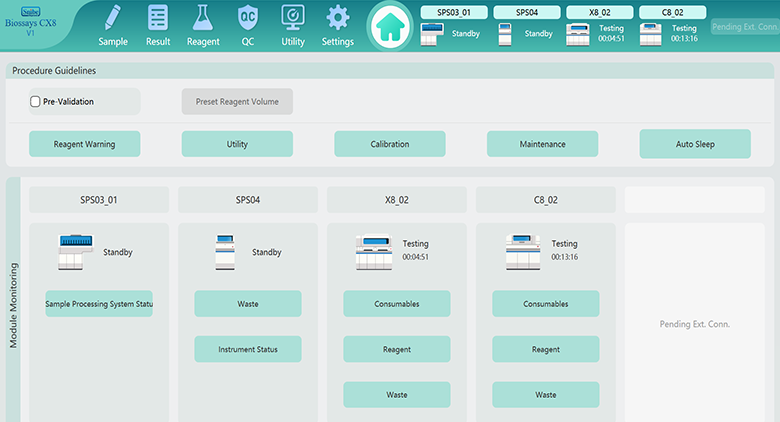Click the SPS03_01 instrument icon in Module Monitoring
This screenshot has height=422, width=780.
pyautogui.click(x=76, y=251)
